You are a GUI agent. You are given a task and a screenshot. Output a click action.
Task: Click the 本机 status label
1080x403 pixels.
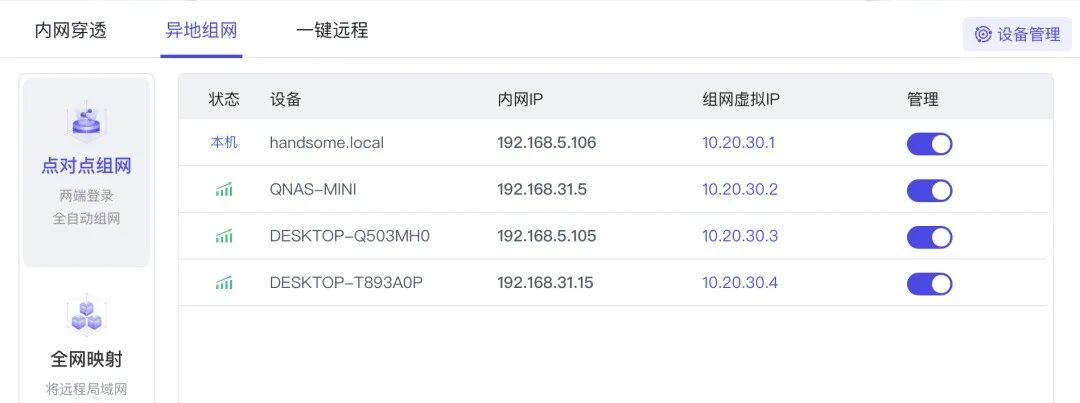[x=224, y=143]
